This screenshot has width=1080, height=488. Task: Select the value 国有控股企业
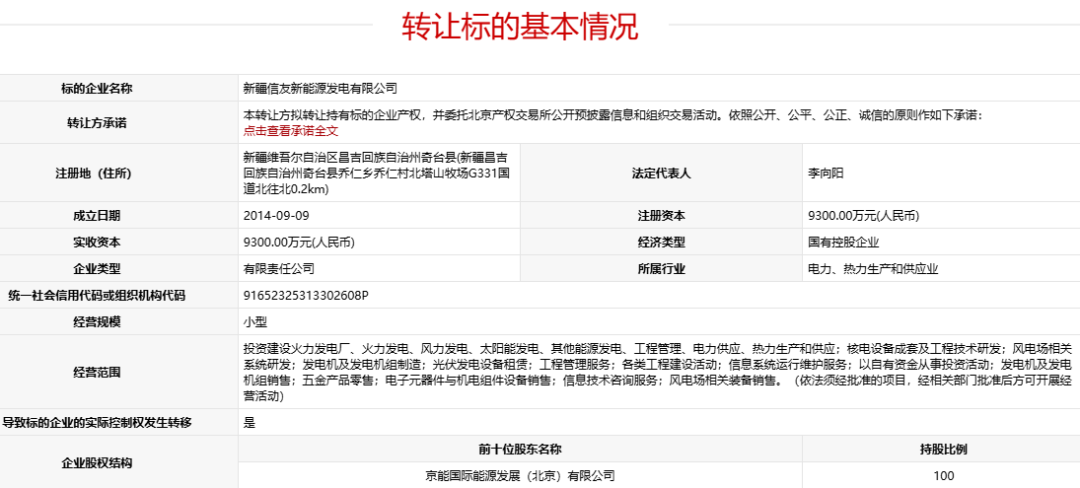coord(844,242)
